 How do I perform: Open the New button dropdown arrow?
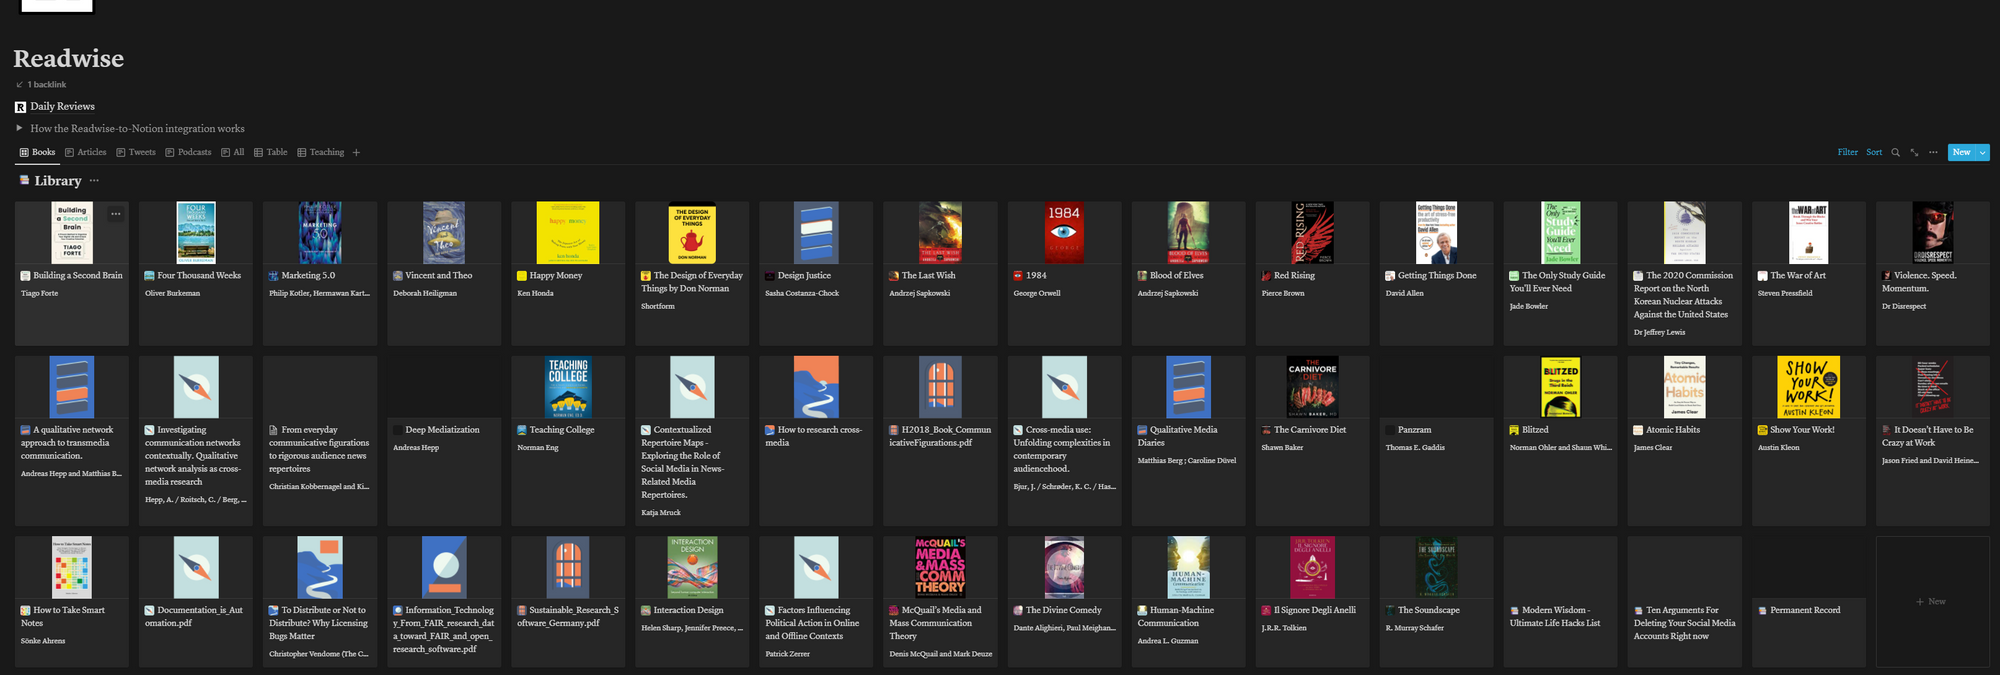click(x=1982, y=153)
